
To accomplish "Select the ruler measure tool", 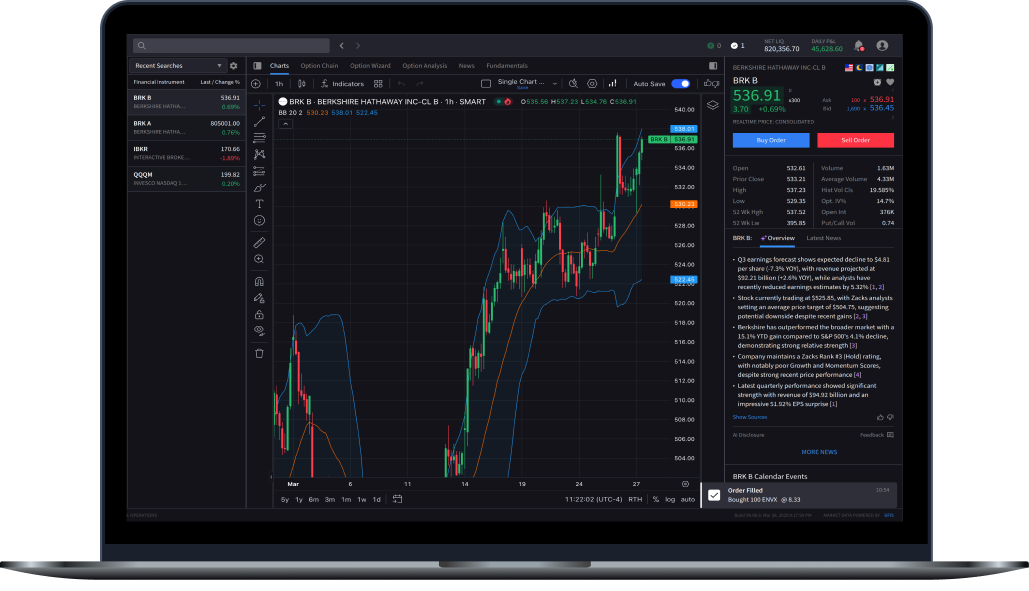I will pos(259,243).
